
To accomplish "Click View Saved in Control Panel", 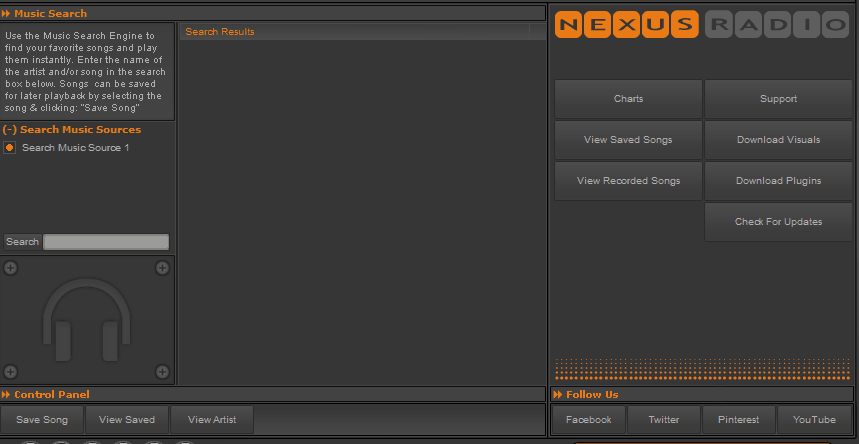I will click(x=127, y=420).
